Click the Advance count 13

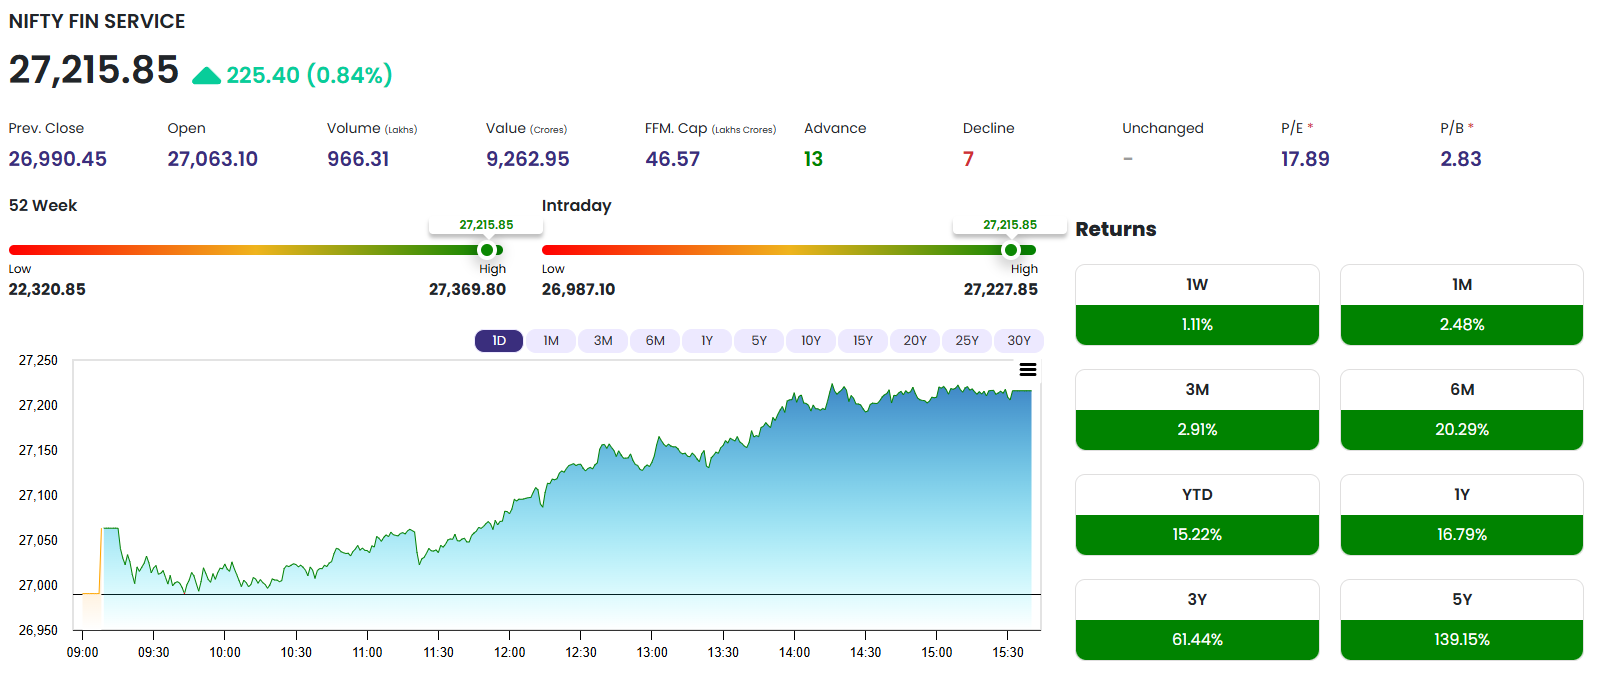pyautogui.click(x=813, y=159)
